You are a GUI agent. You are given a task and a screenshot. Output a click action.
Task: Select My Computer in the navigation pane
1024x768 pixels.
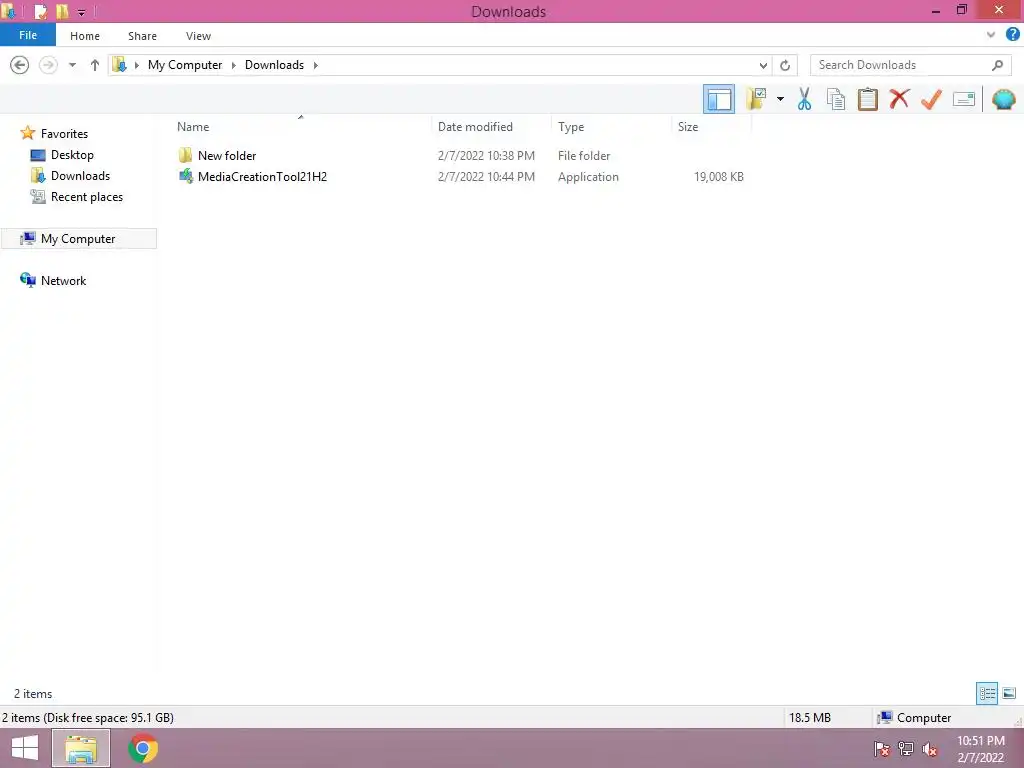(78, 238)
